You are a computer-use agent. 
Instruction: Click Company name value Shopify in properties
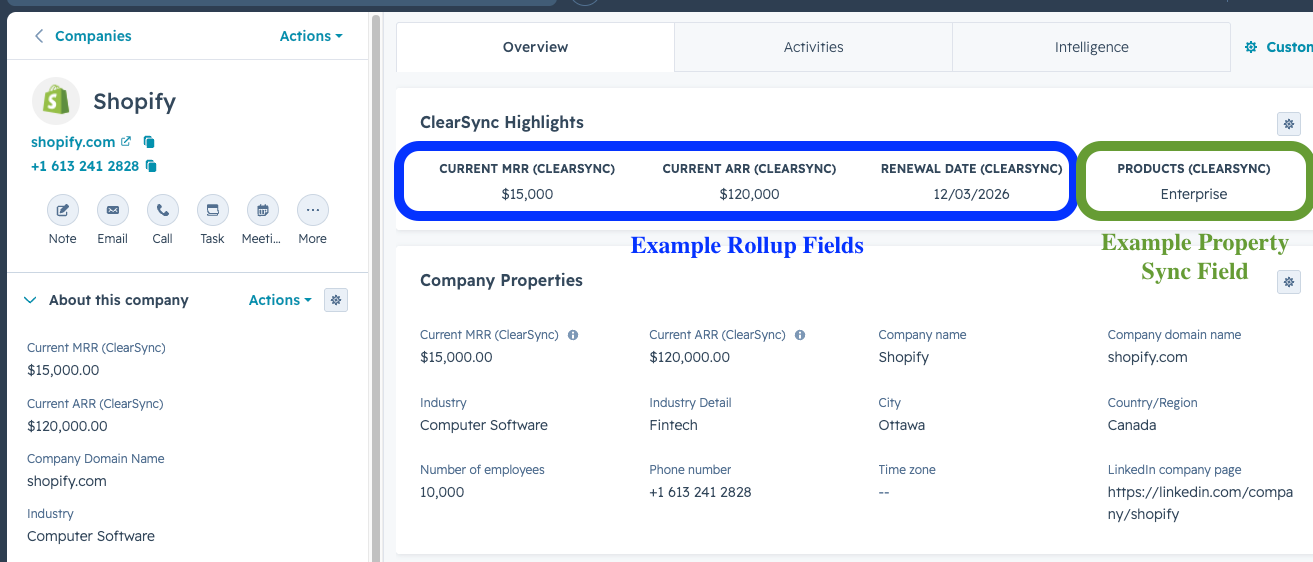pyautogui.click(x=904, y=357)
